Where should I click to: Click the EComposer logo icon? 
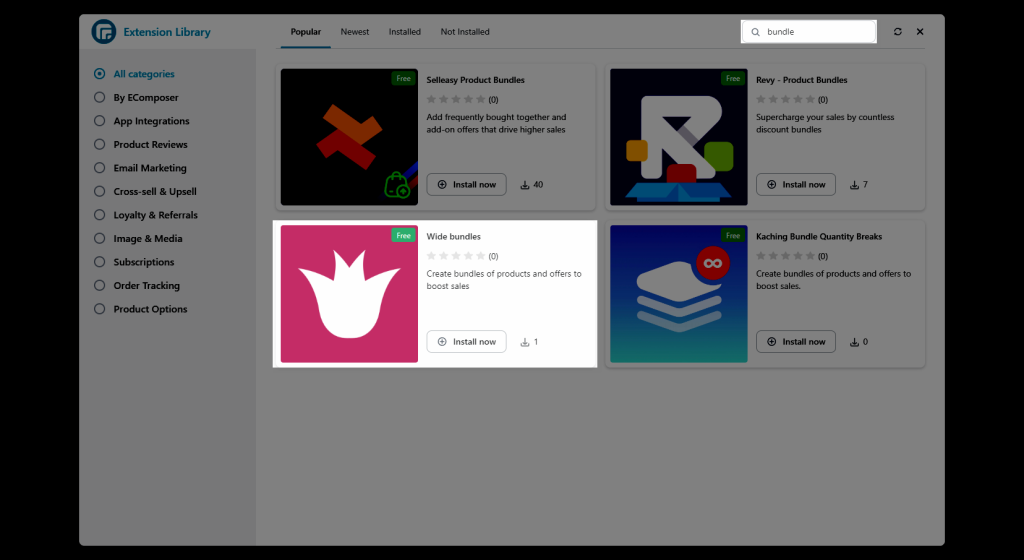(x=104, y=31)
